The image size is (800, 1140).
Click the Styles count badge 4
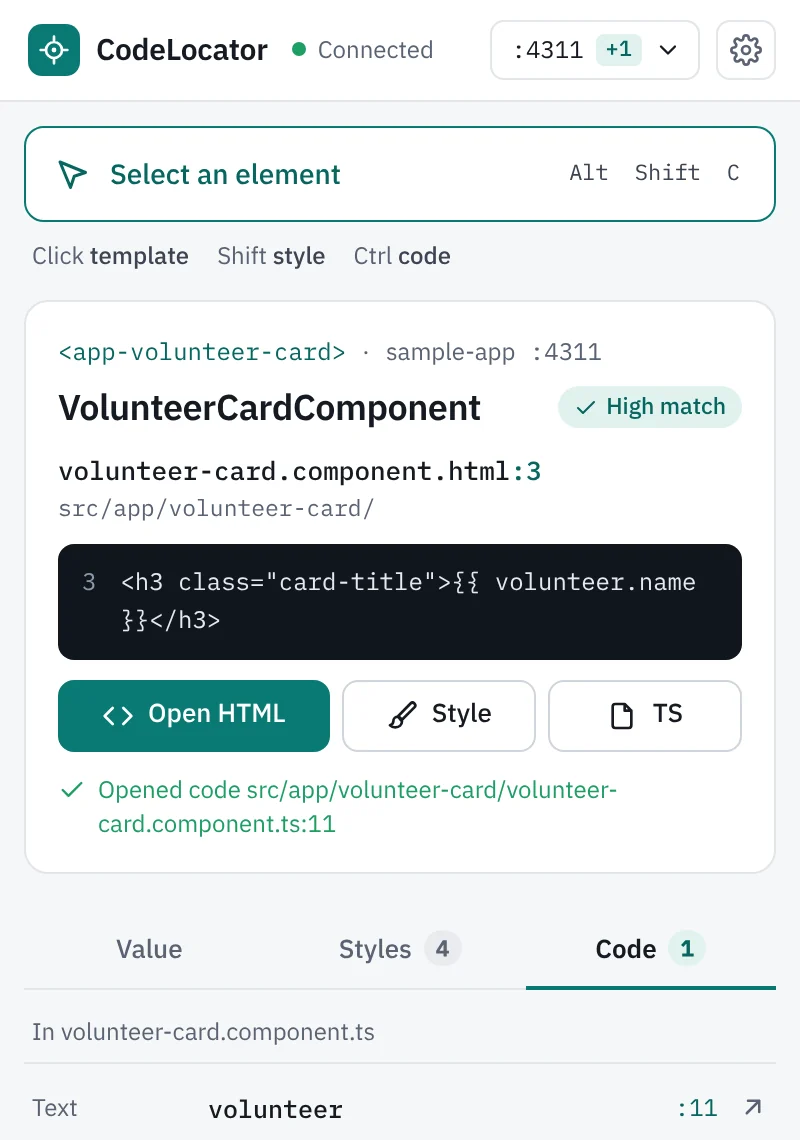(442, 948)
